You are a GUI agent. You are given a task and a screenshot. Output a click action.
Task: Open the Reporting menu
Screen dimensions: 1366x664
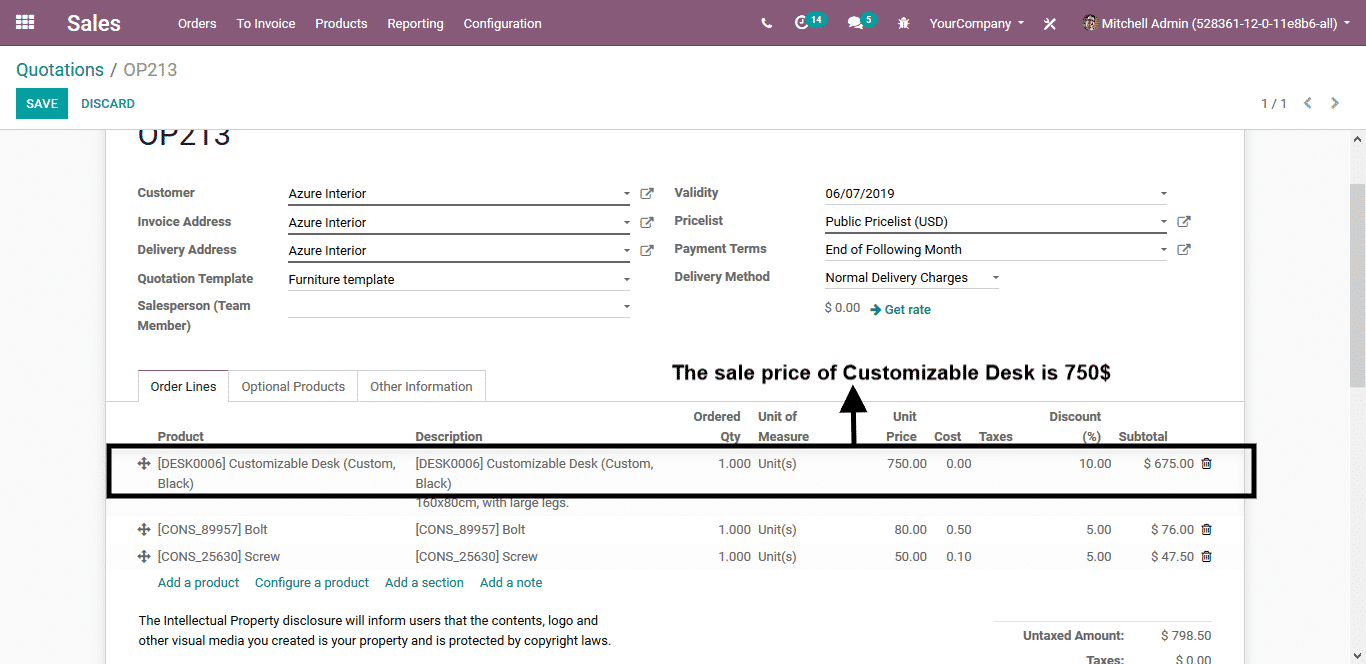415,23
